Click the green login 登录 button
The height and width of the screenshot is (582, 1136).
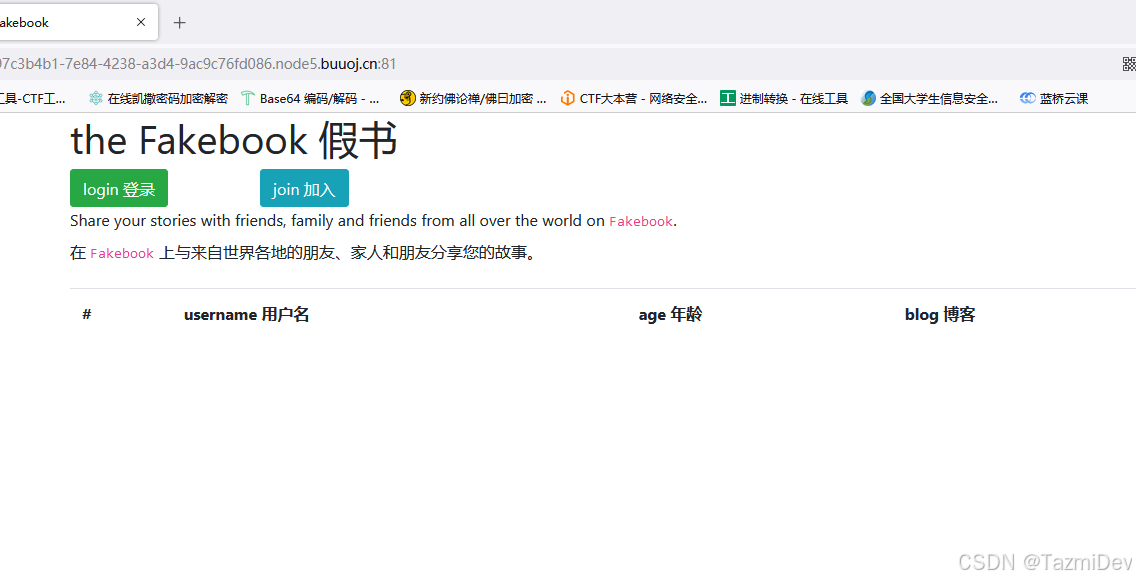pyautogui.click(x=119, y=188)
